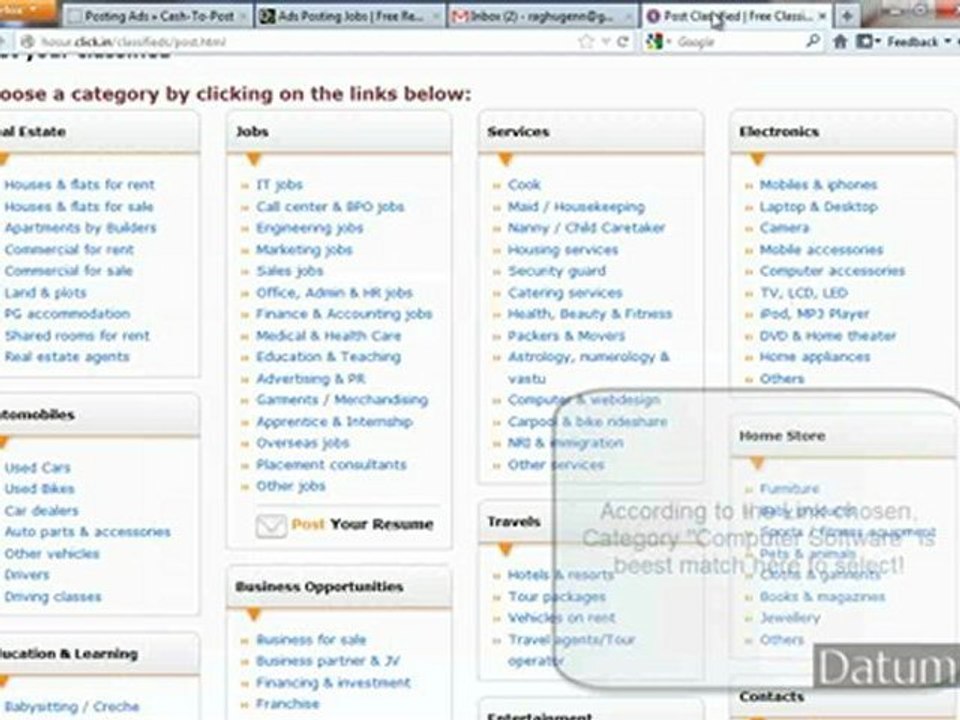Image resolution: width=960 pixels, height=720 pixels.
Task: Switch to the Ads Posting Jobs tab
Action: pyautogui.click(x=349, y=17)
